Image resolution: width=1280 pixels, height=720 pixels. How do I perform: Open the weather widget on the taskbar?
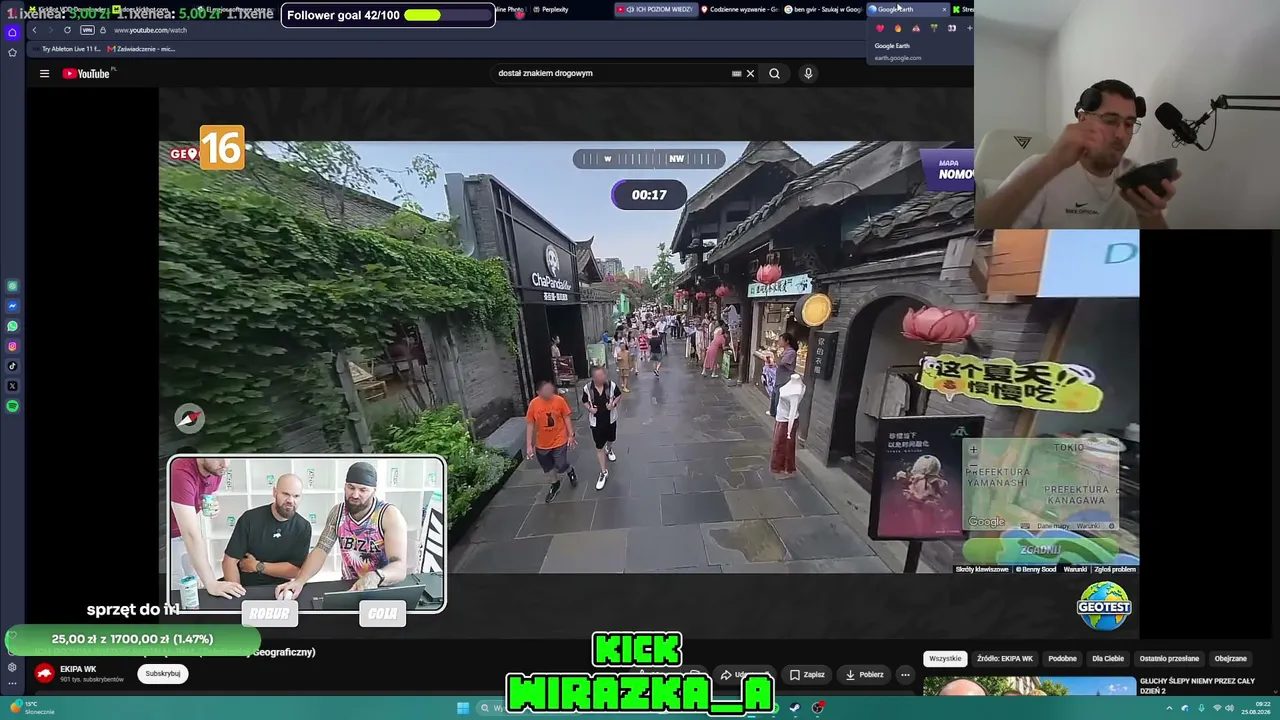(x=30, y=708)
